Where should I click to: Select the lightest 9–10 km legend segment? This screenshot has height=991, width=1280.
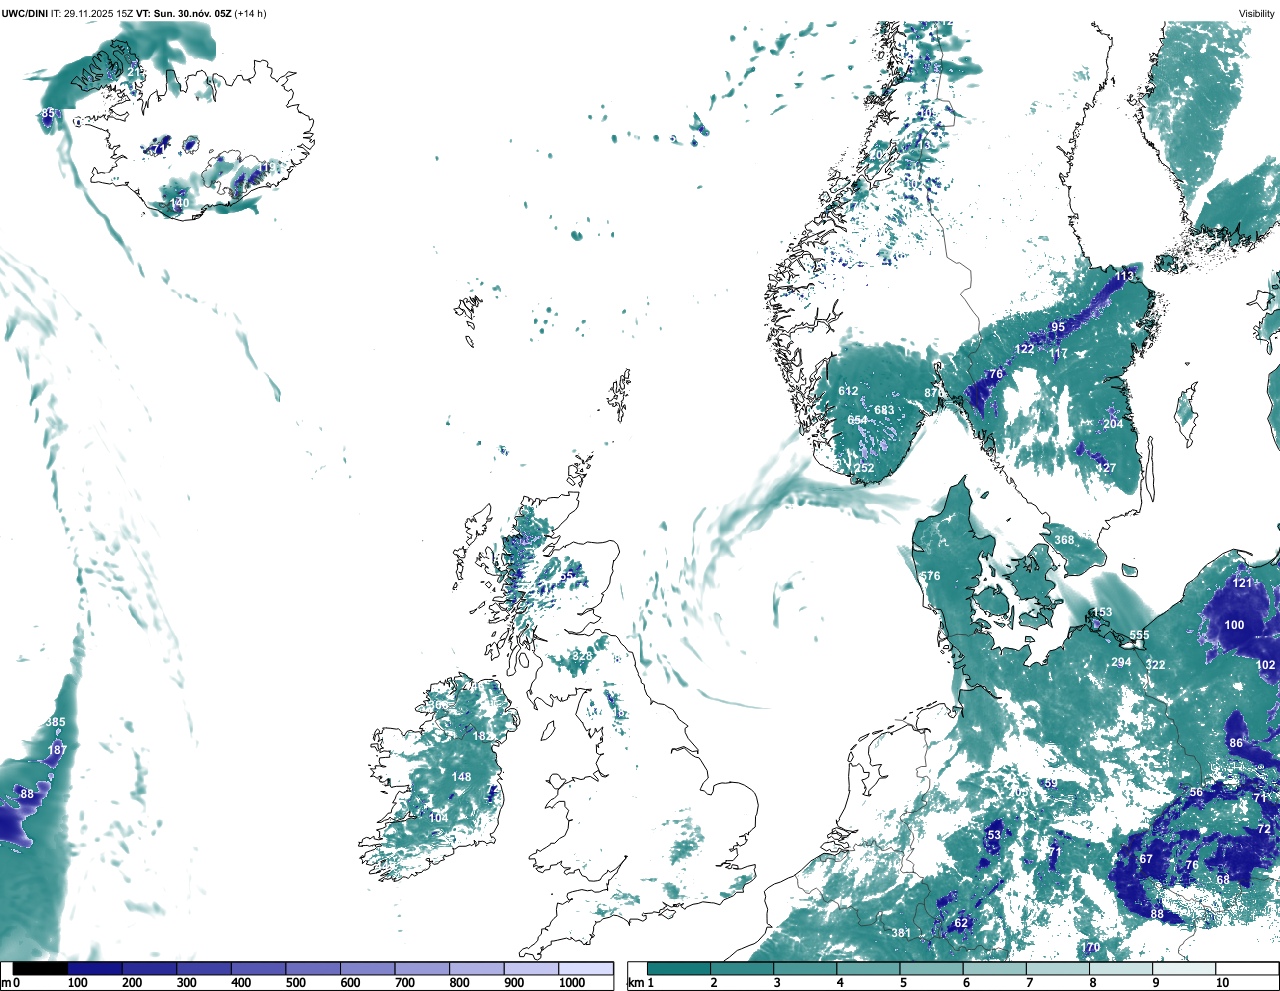[1184, 968]
